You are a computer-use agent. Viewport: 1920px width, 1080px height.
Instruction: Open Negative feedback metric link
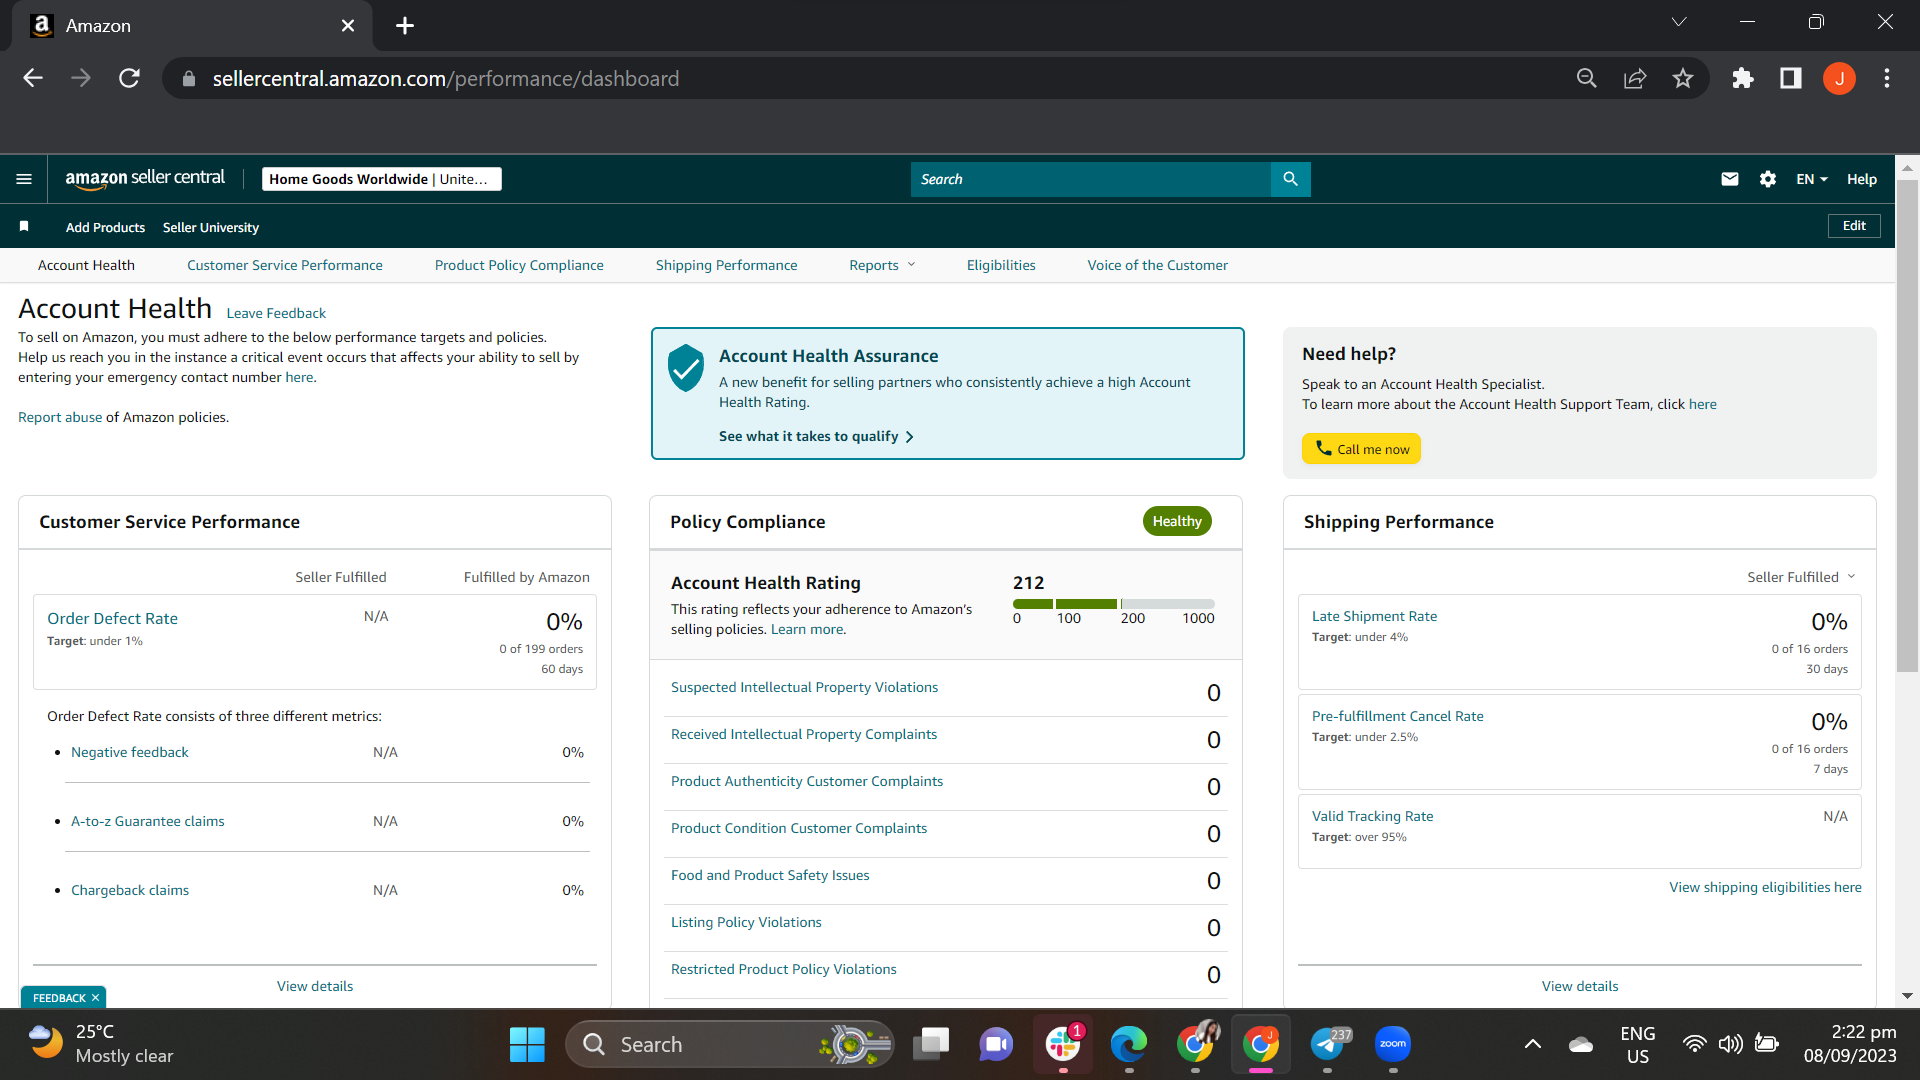click(x=129, y=752)
